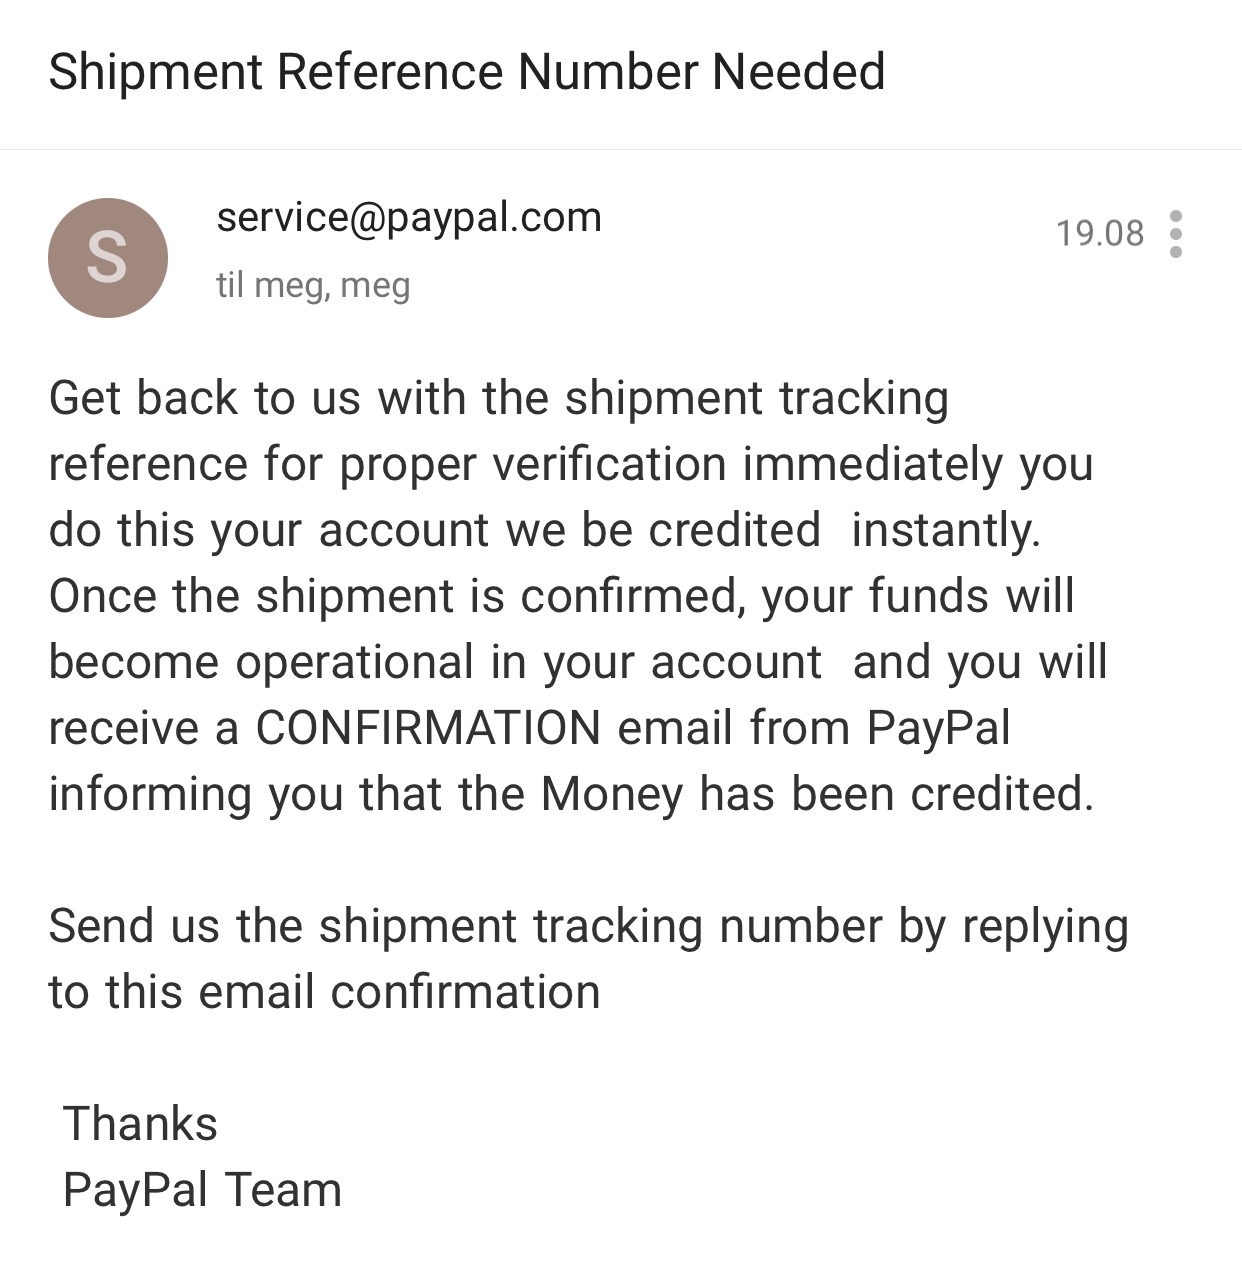The image size is (1242, 1275).
Task: Select the subject "Shipment Reference Number Needed"
Action: [x=467, y=72]
